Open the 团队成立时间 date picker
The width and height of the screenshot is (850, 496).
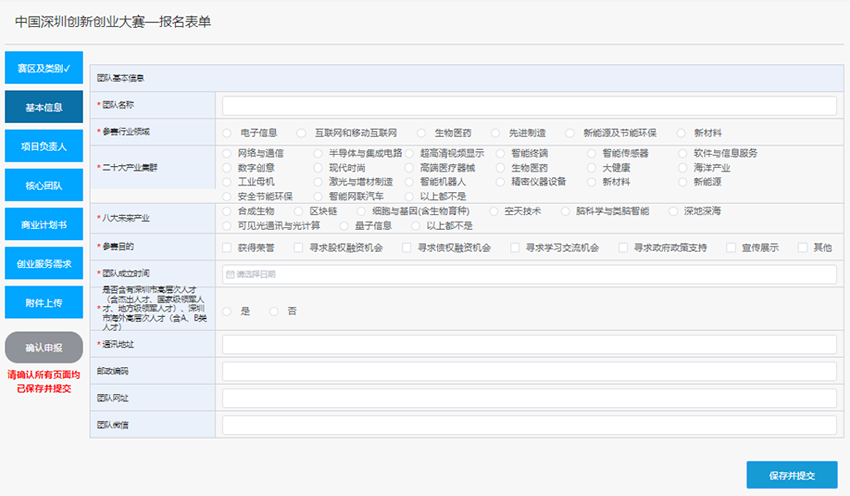pos(529,274)
